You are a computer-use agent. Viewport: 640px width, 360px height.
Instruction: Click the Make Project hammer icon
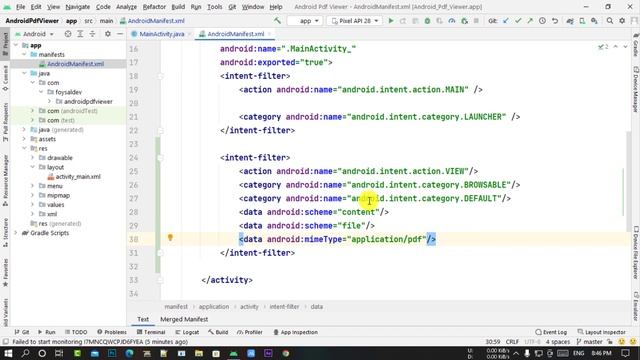pyautogui.click(x=278, y=21)
